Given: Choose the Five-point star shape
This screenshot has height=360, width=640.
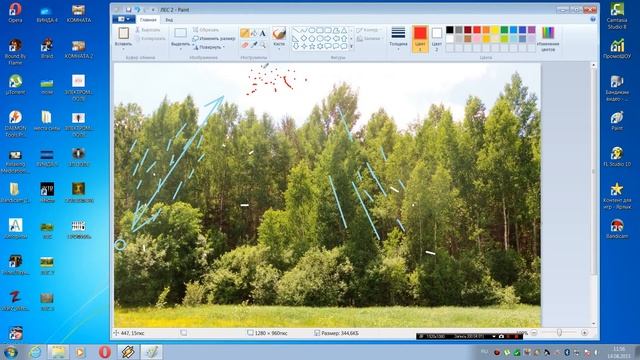Looking at the screenshot, I should point(312,46).
